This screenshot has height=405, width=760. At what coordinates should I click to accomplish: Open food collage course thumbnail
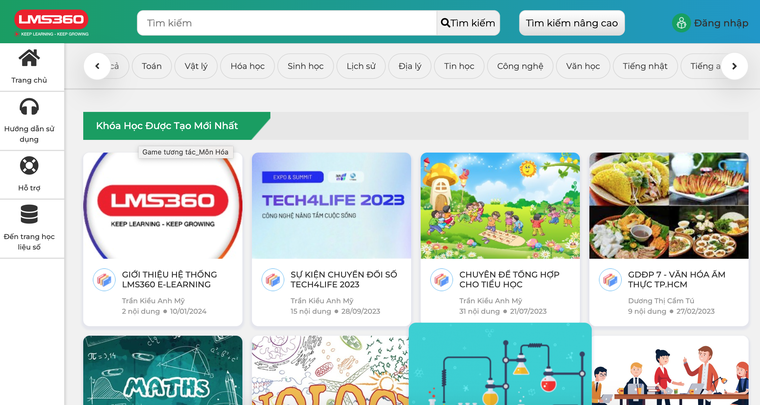(669, 205)
